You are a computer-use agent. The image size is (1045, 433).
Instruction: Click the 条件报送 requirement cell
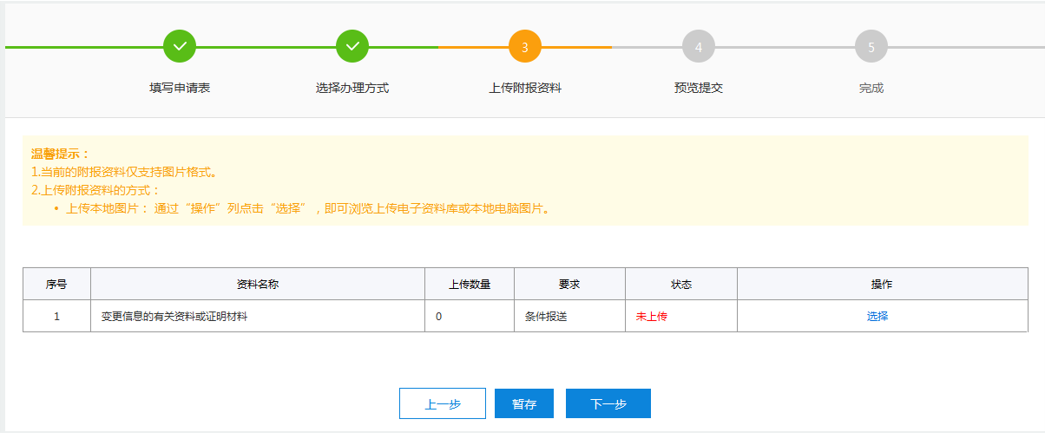tap(570, 316)
